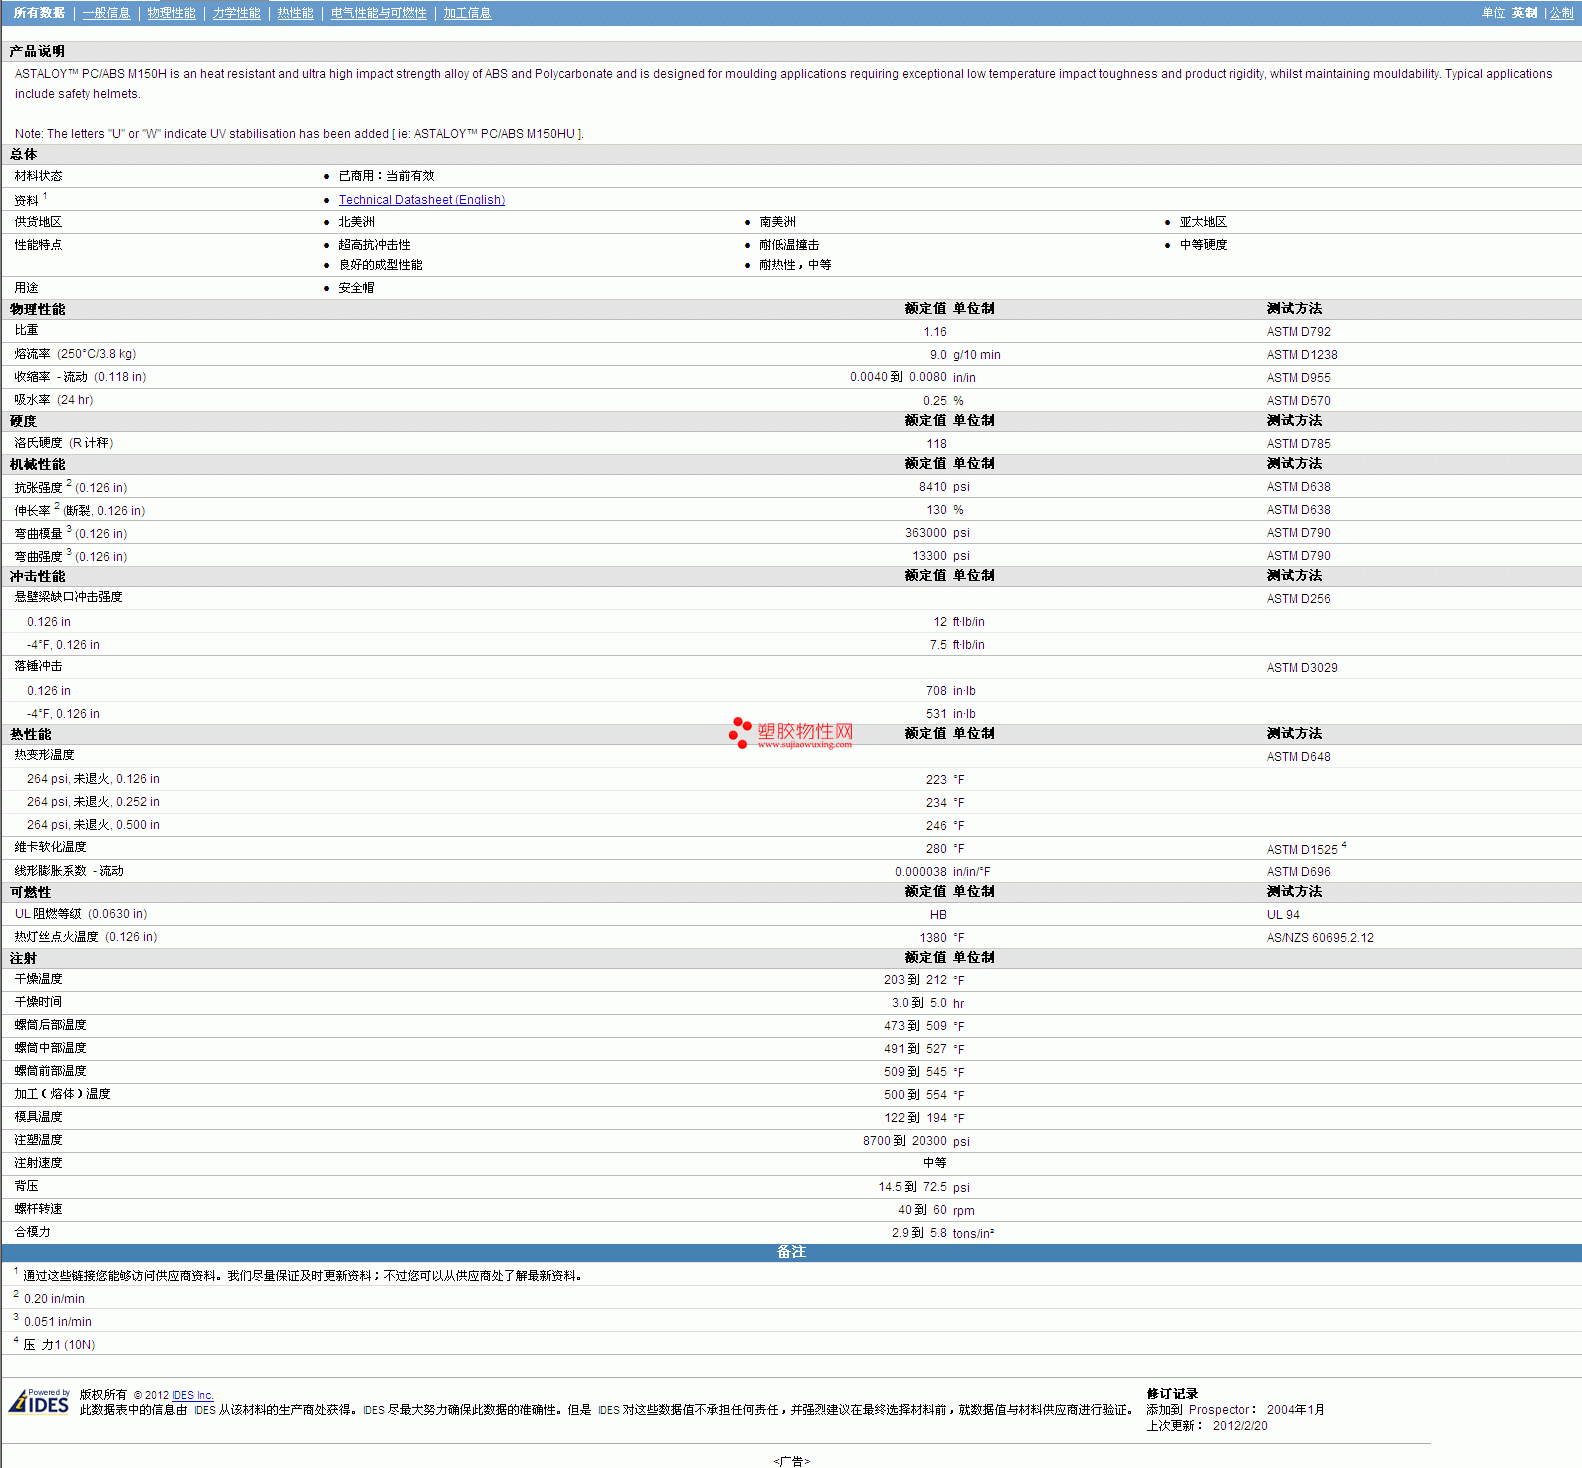Click the ASTM D570 cell
This screenshot has width=1582, height=1468.
point(1299,401)
